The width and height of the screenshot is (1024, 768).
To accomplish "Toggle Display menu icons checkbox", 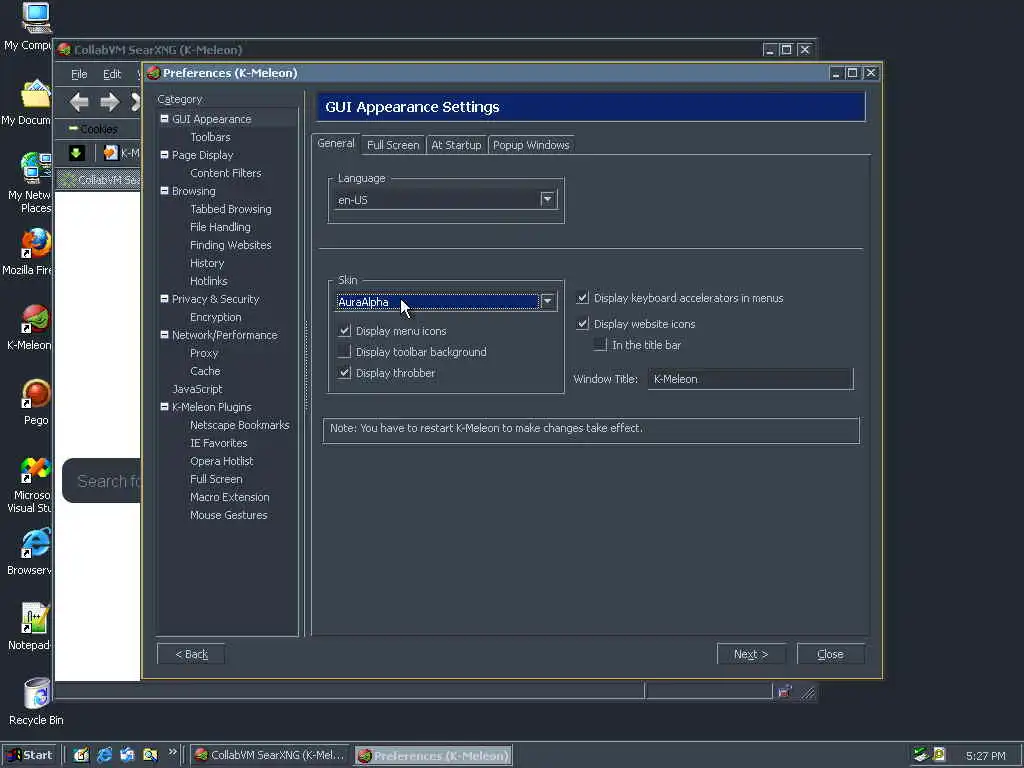I will pos(344,331).
